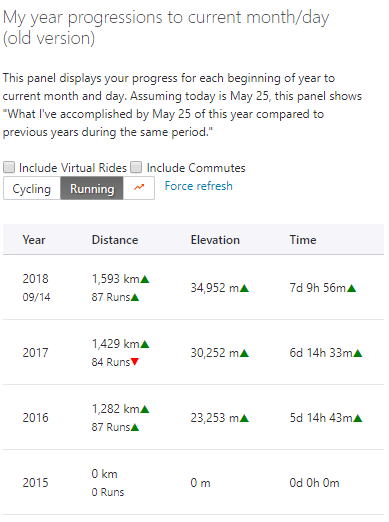Click the Year column header

pyautogui.click(x=34, y=240)
